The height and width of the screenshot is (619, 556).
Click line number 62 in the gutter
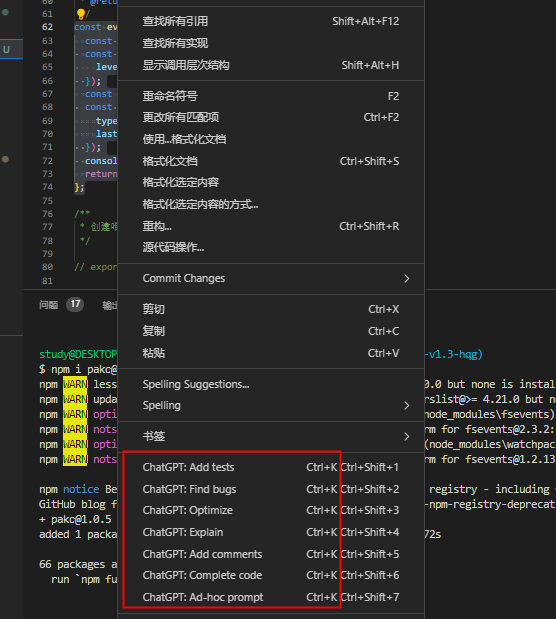click(47, 27)
